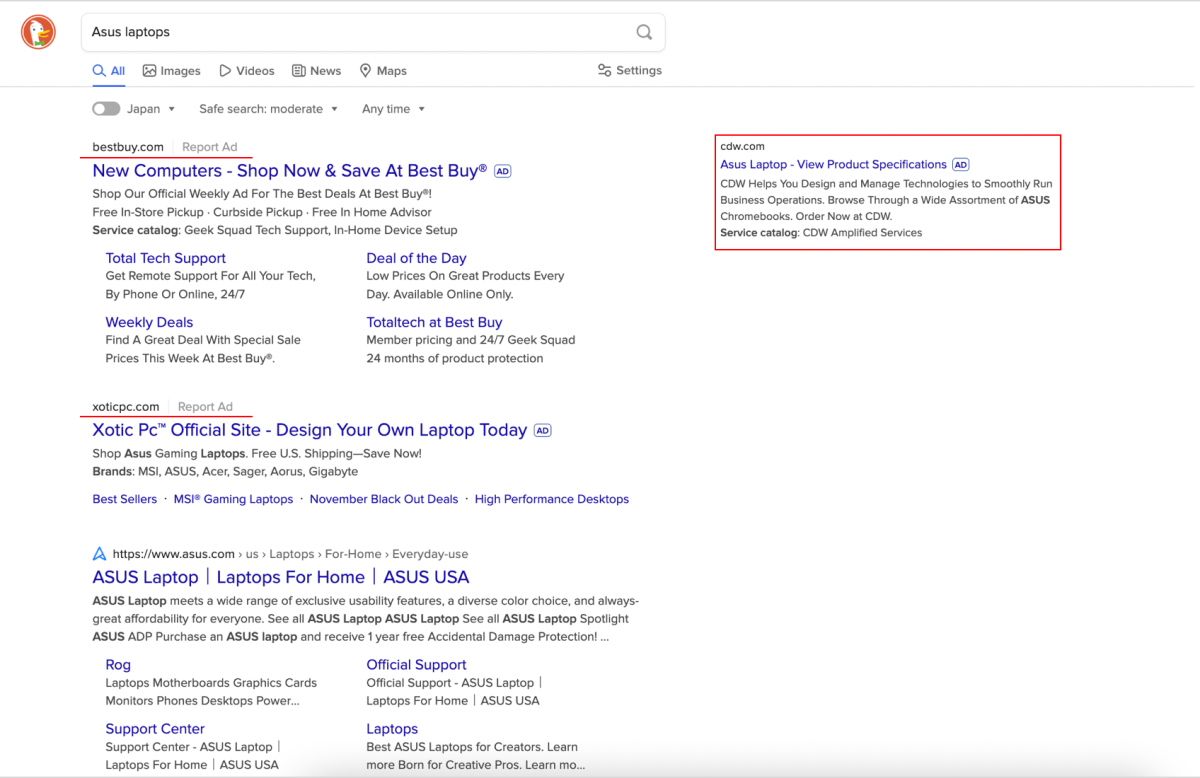
Task: Open Totaltech at Best Buy sitelink
Action: pyautogui.click(x=434, y=322)
